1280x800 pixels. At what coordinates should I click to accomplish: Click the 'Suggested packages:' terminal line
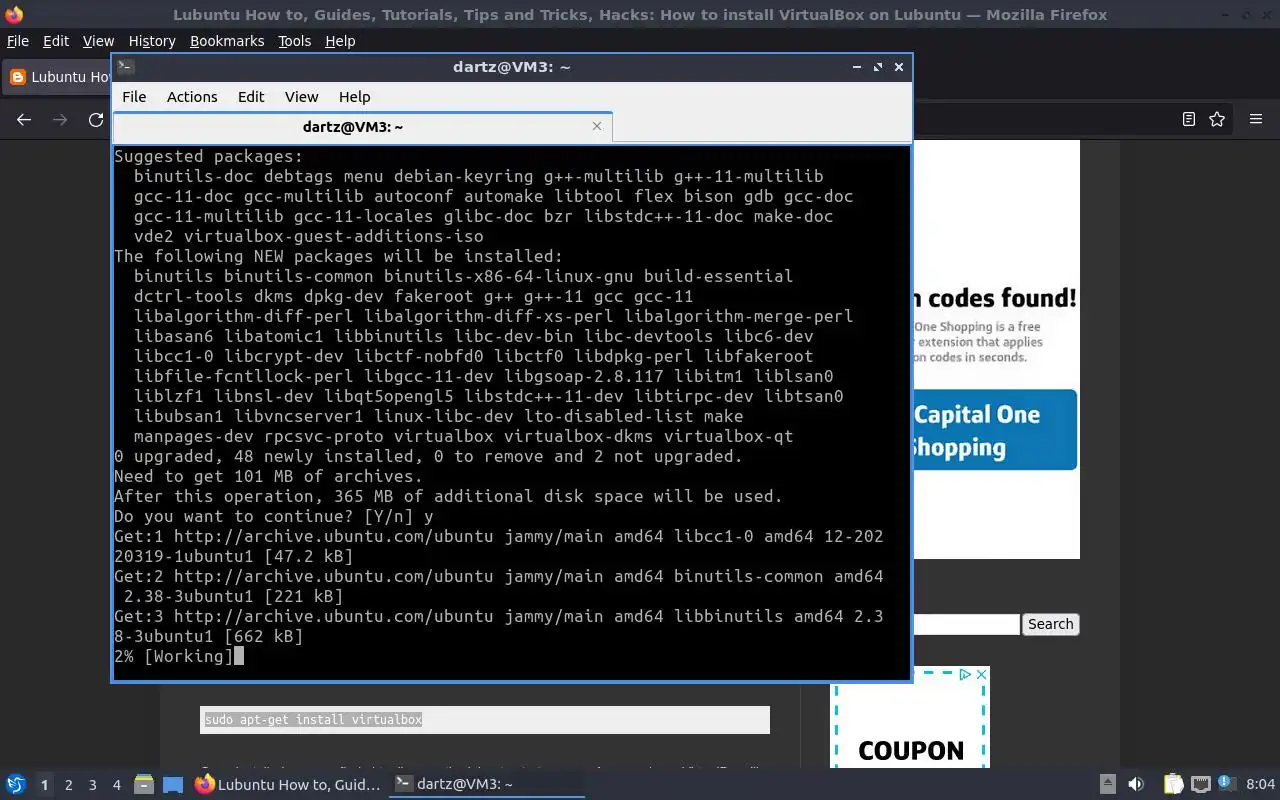coord(208,156)
